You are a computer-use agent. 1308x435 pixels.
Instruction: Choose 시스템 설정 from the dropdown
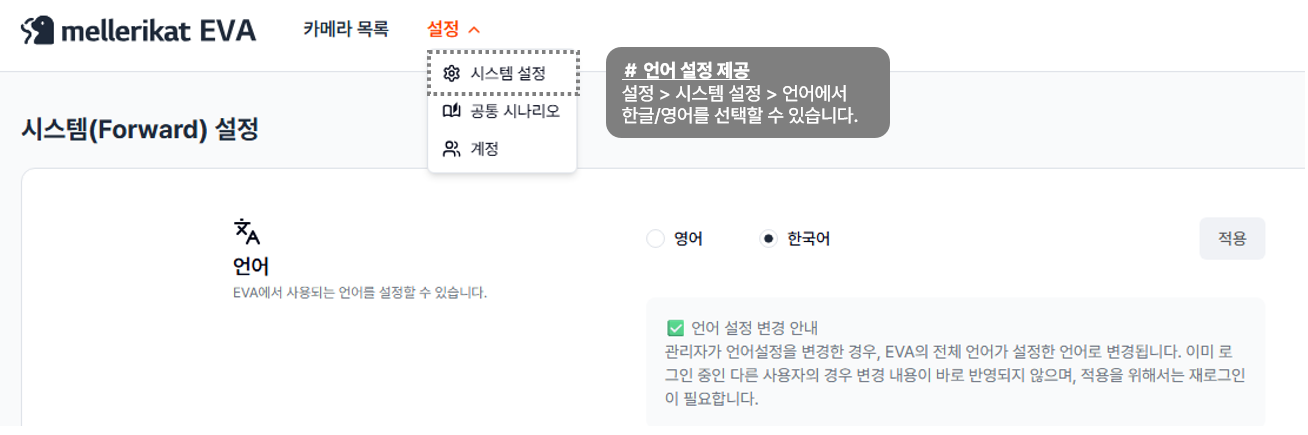click(508, 73)
